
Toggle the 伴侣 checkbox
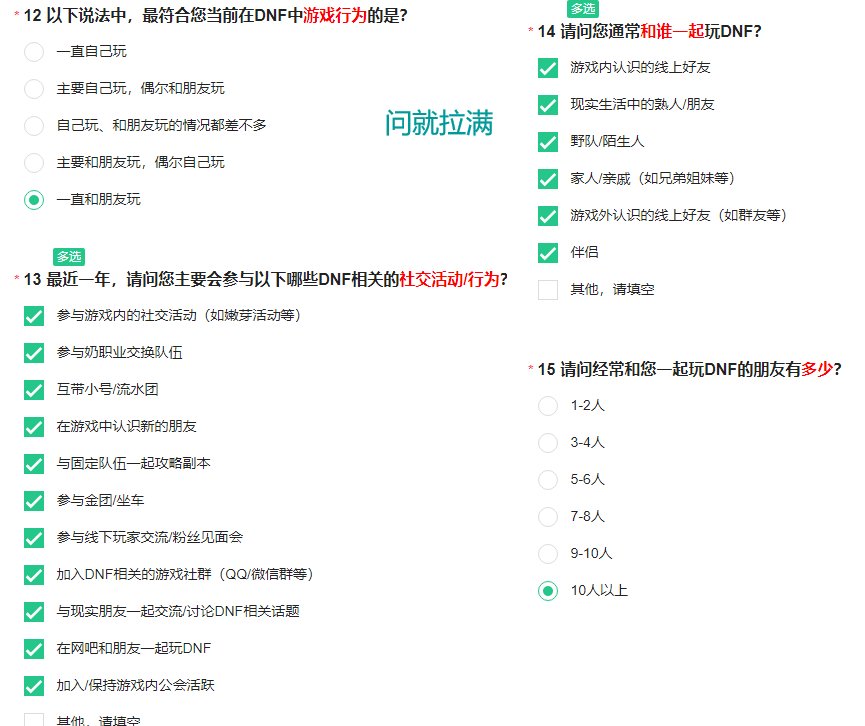point(548,253)
